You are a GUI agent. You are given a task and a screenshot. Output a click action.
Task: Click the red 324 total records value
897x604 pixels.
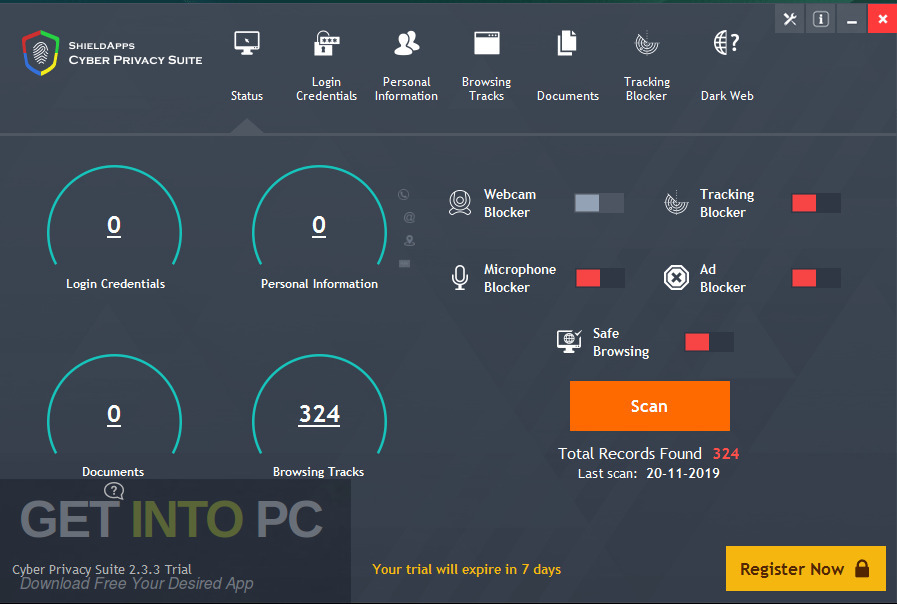click(726, 454)
